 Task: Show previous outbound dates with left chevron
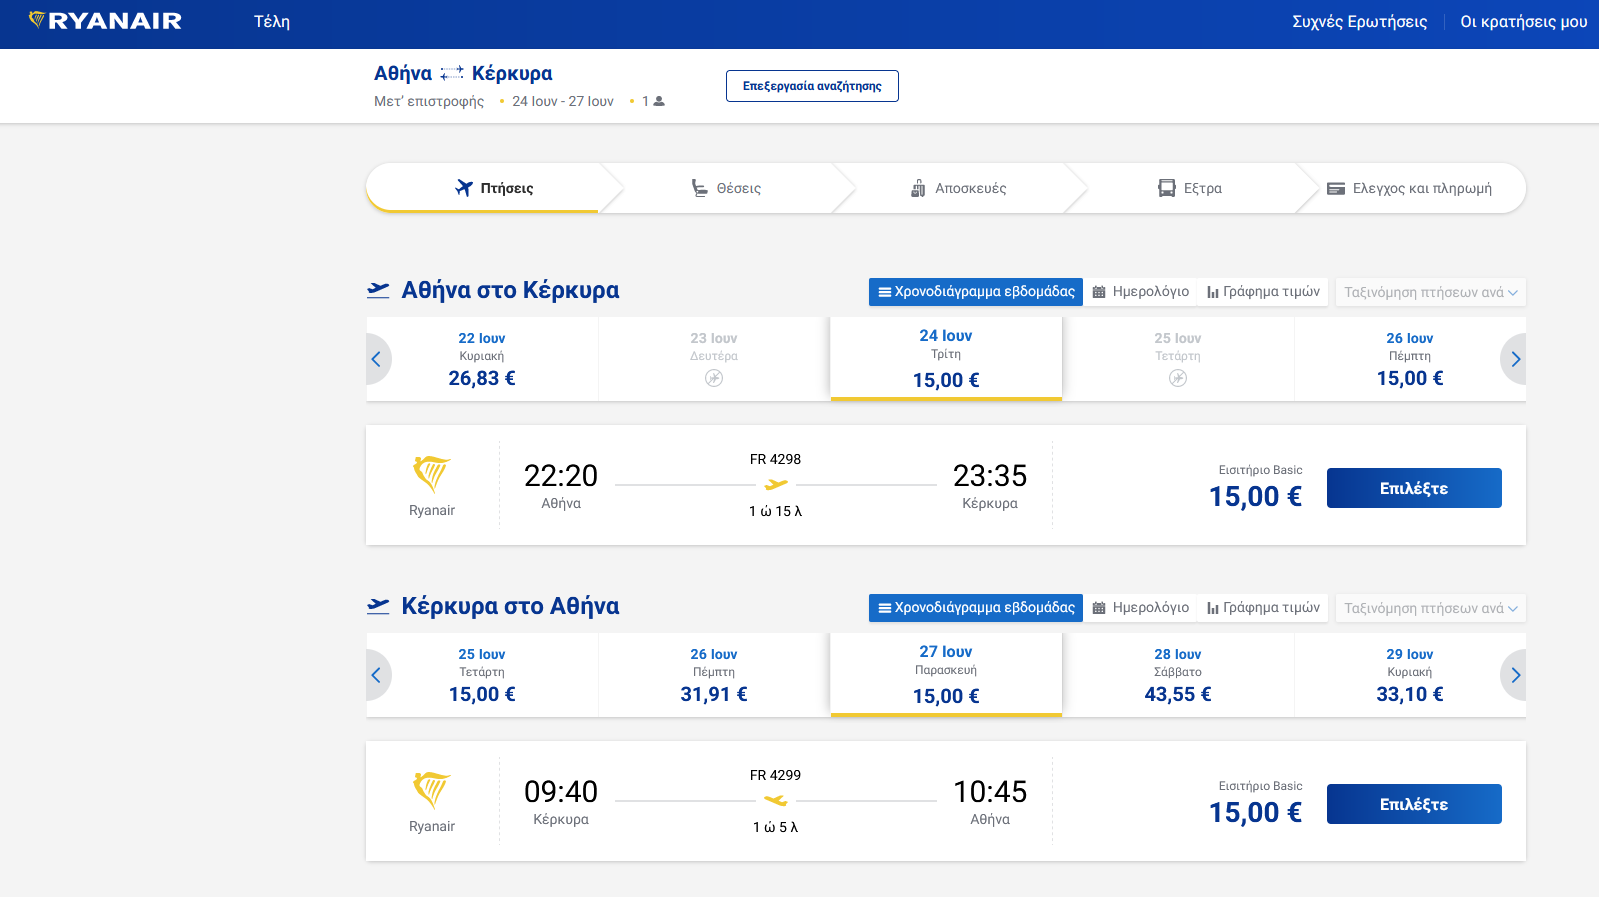[376, 359]
